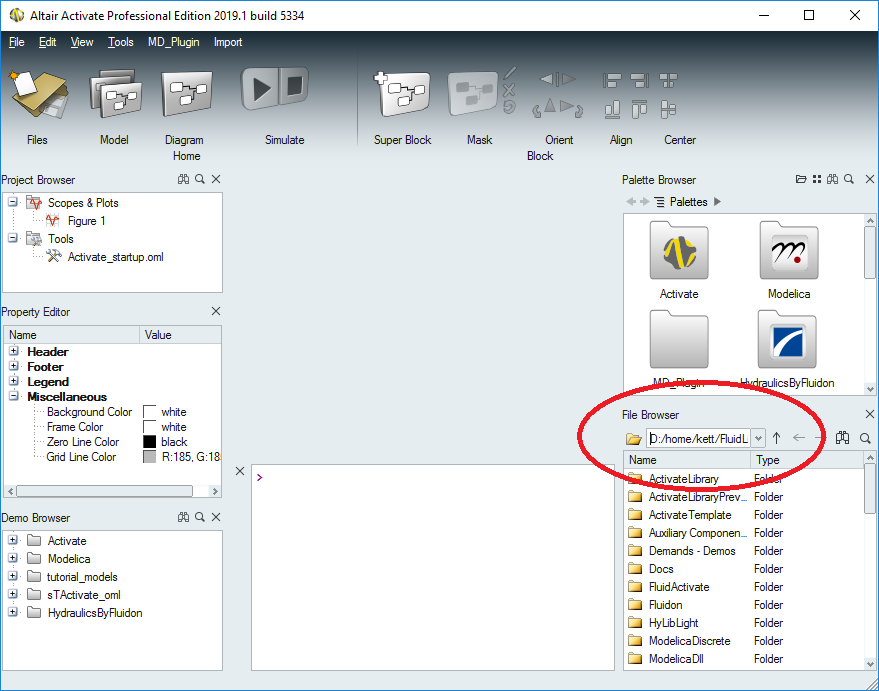Click search magnifier in Palette Browser
Screen dimensions: 879x691
(x=849, y=179)
